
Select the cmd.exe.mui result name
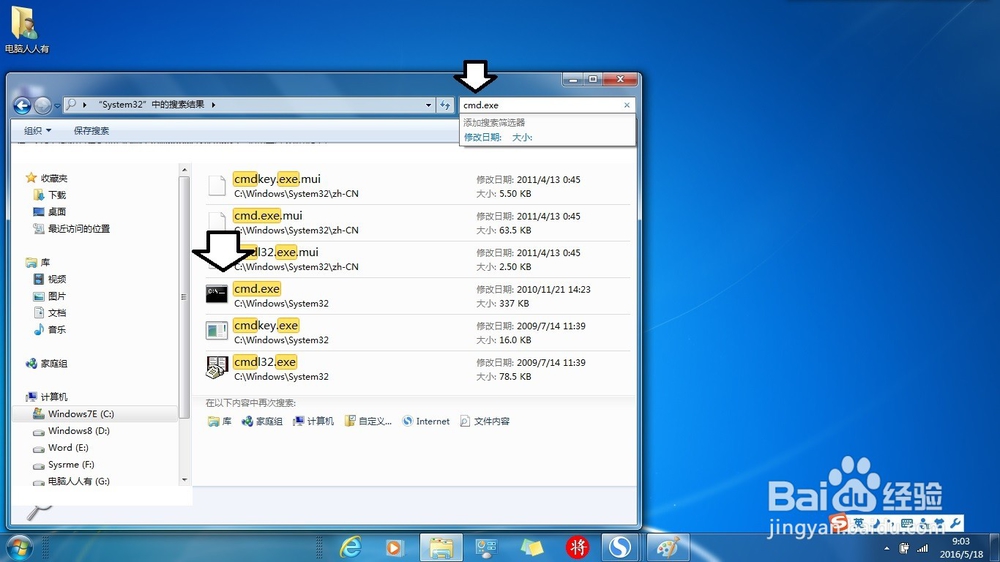[x=268, y=216]
